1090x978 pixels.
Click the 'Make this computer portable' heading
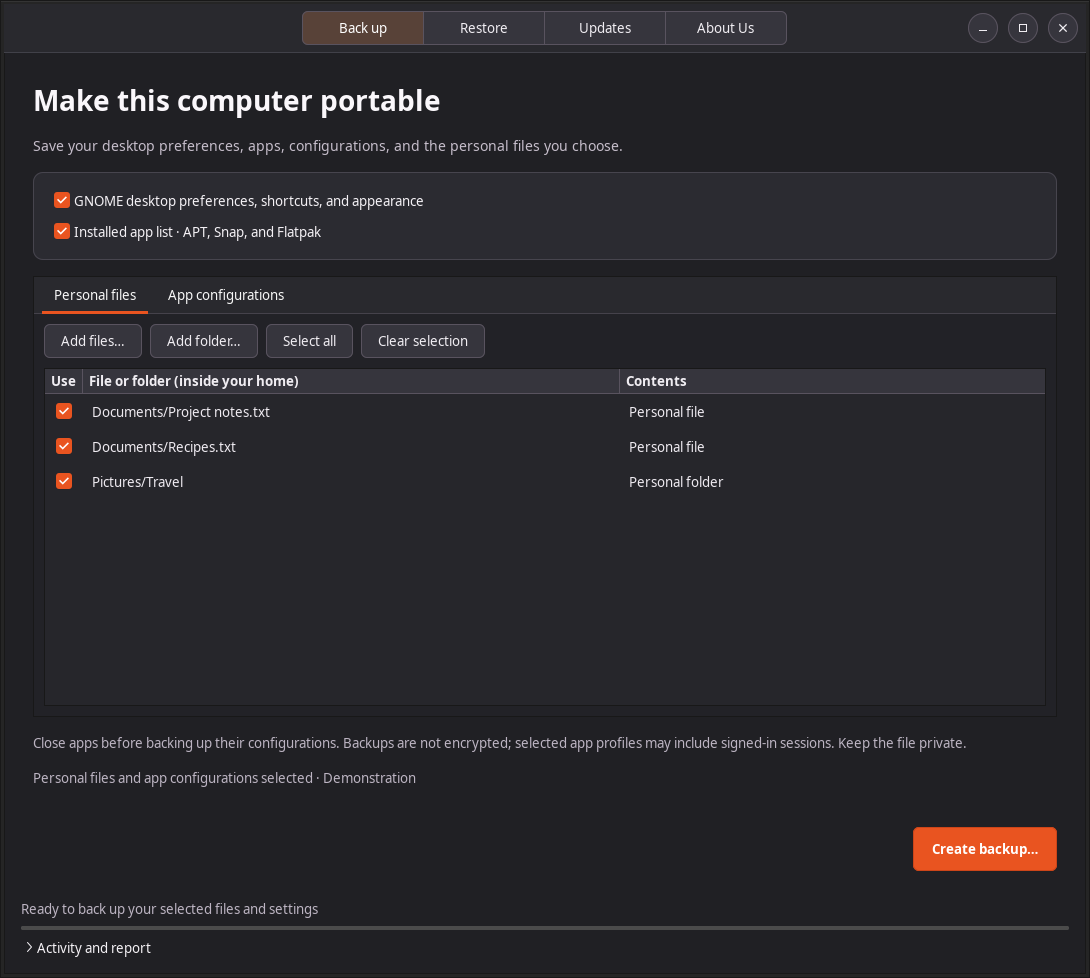click(236, 101)
